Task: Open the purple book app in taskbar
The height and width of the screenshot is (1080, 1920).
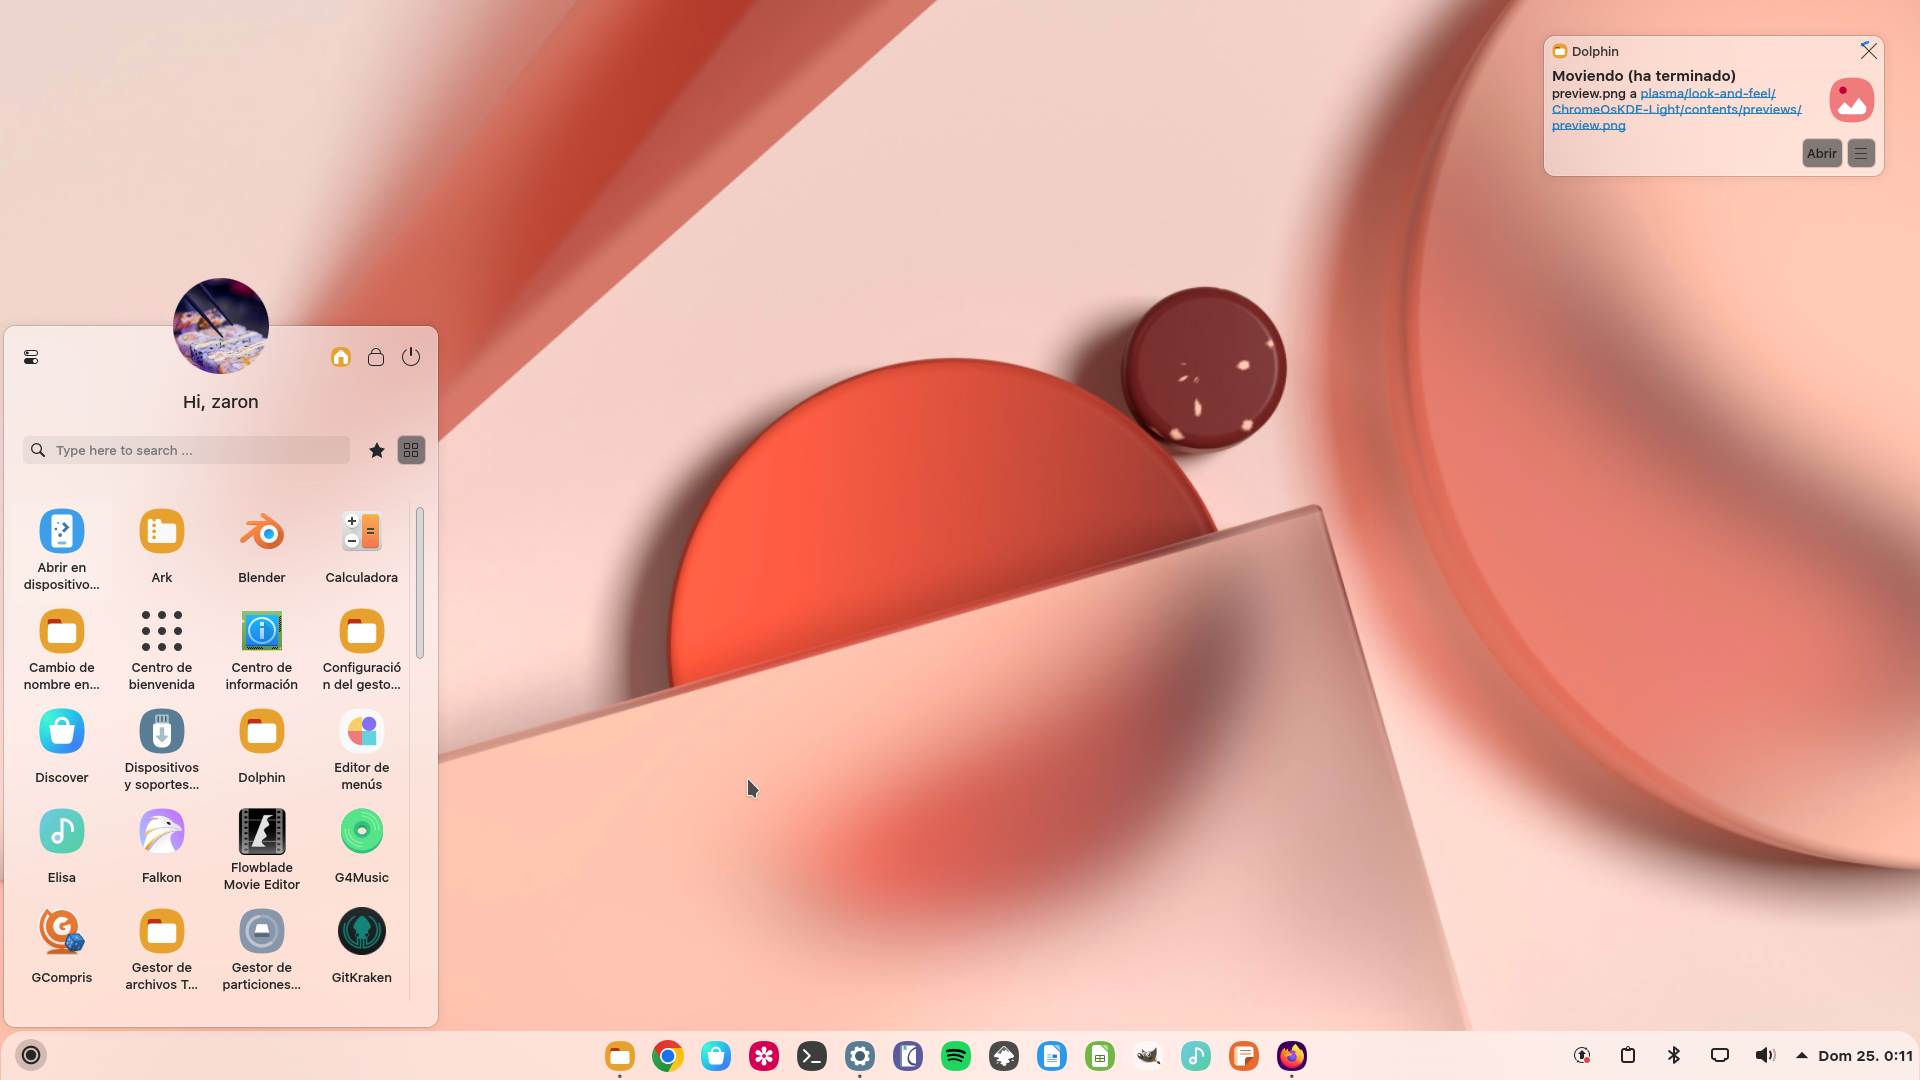Action: coord(908,1056)
